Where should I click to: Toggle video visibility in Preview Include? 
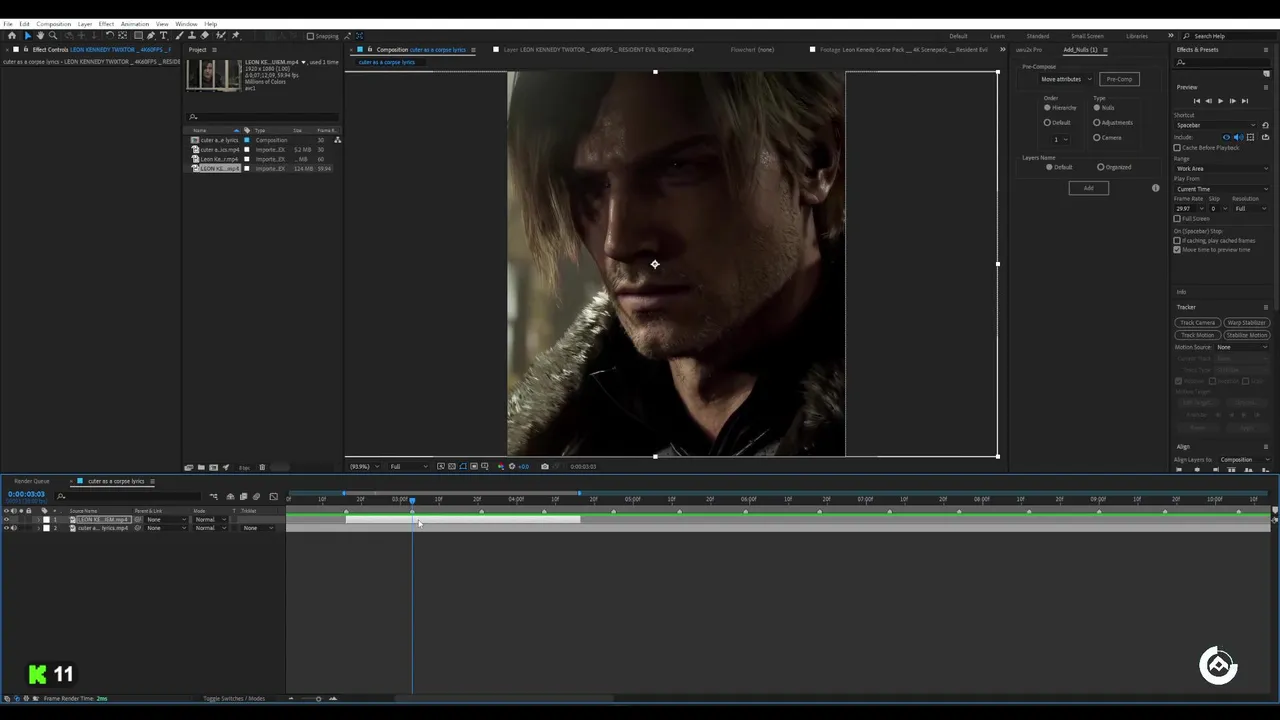1227,137
